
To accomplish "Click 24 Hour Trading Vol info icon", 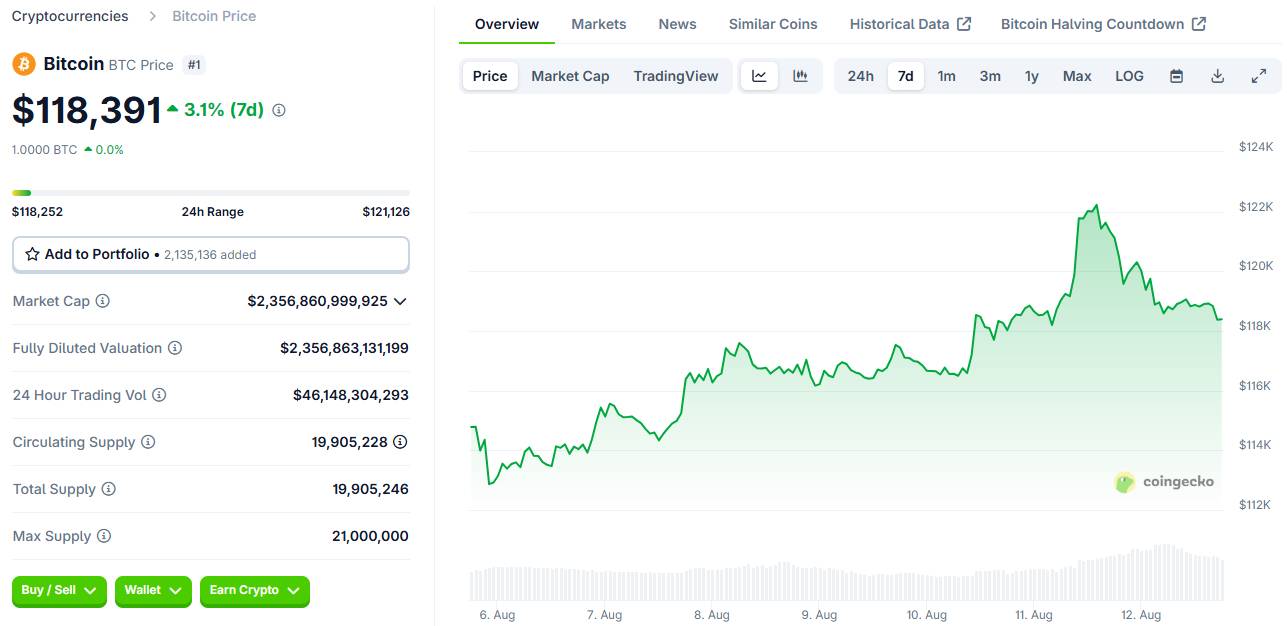I will point(159,395).
